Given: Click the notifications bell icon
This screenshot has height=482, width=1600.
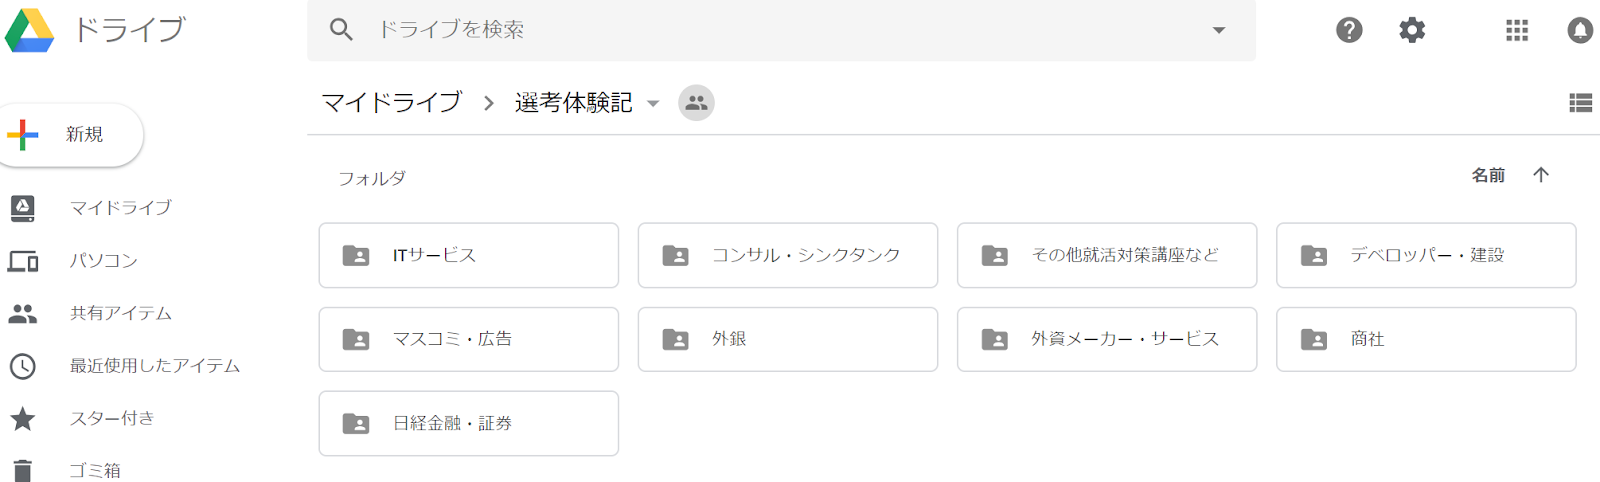Looking at the screenshot, I should click(x=1580, y=30).
